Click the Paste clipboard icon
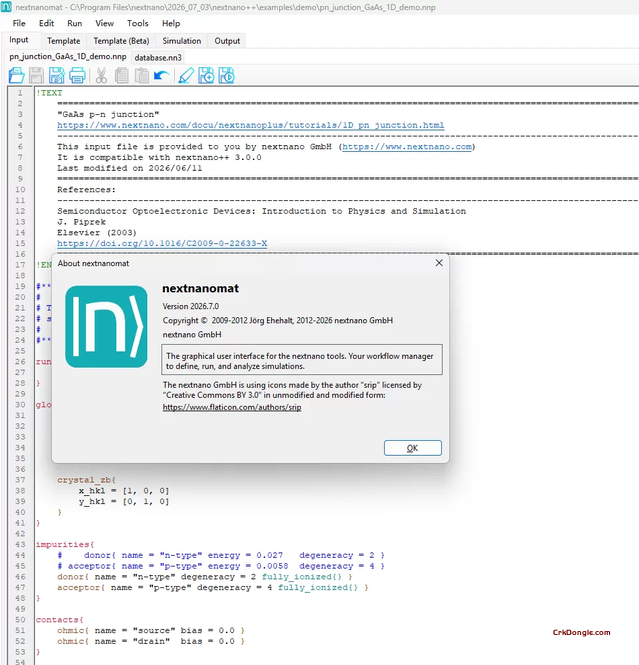Viewport: 639px width, 665px height. tap(142, 75)
